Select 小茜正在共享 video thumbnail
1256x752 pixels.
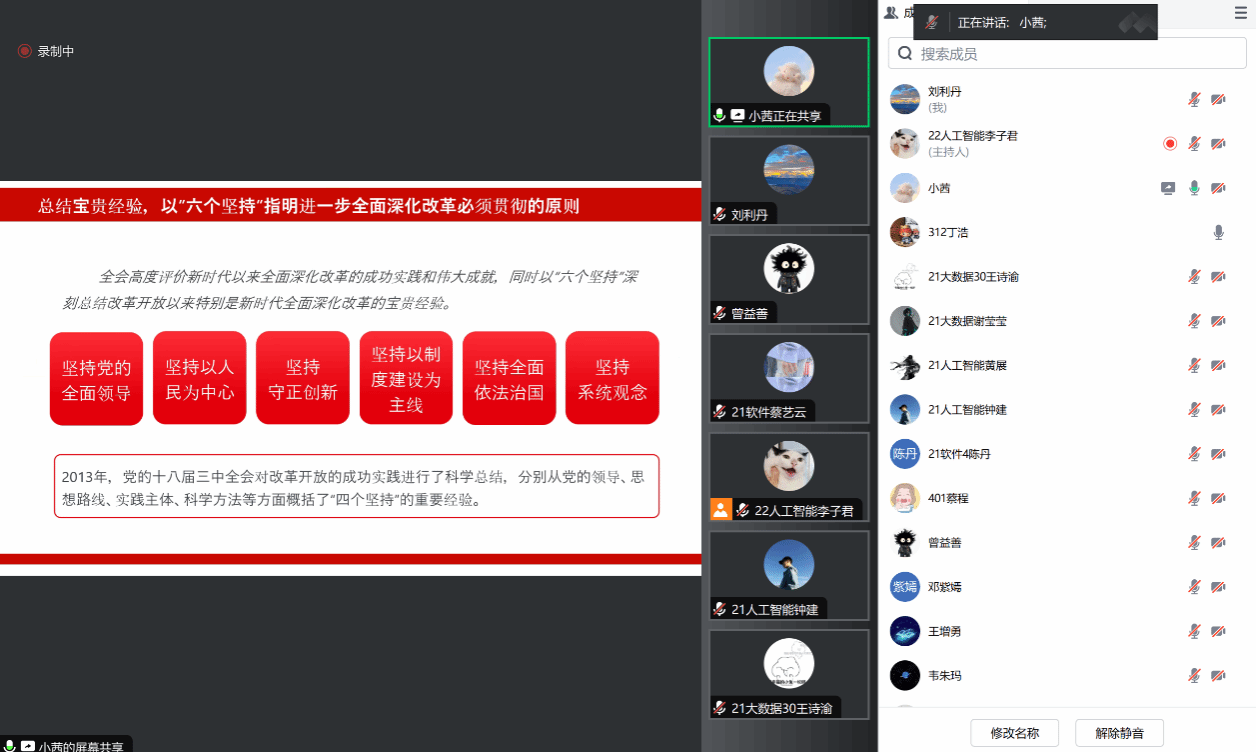tap(788, 82)
